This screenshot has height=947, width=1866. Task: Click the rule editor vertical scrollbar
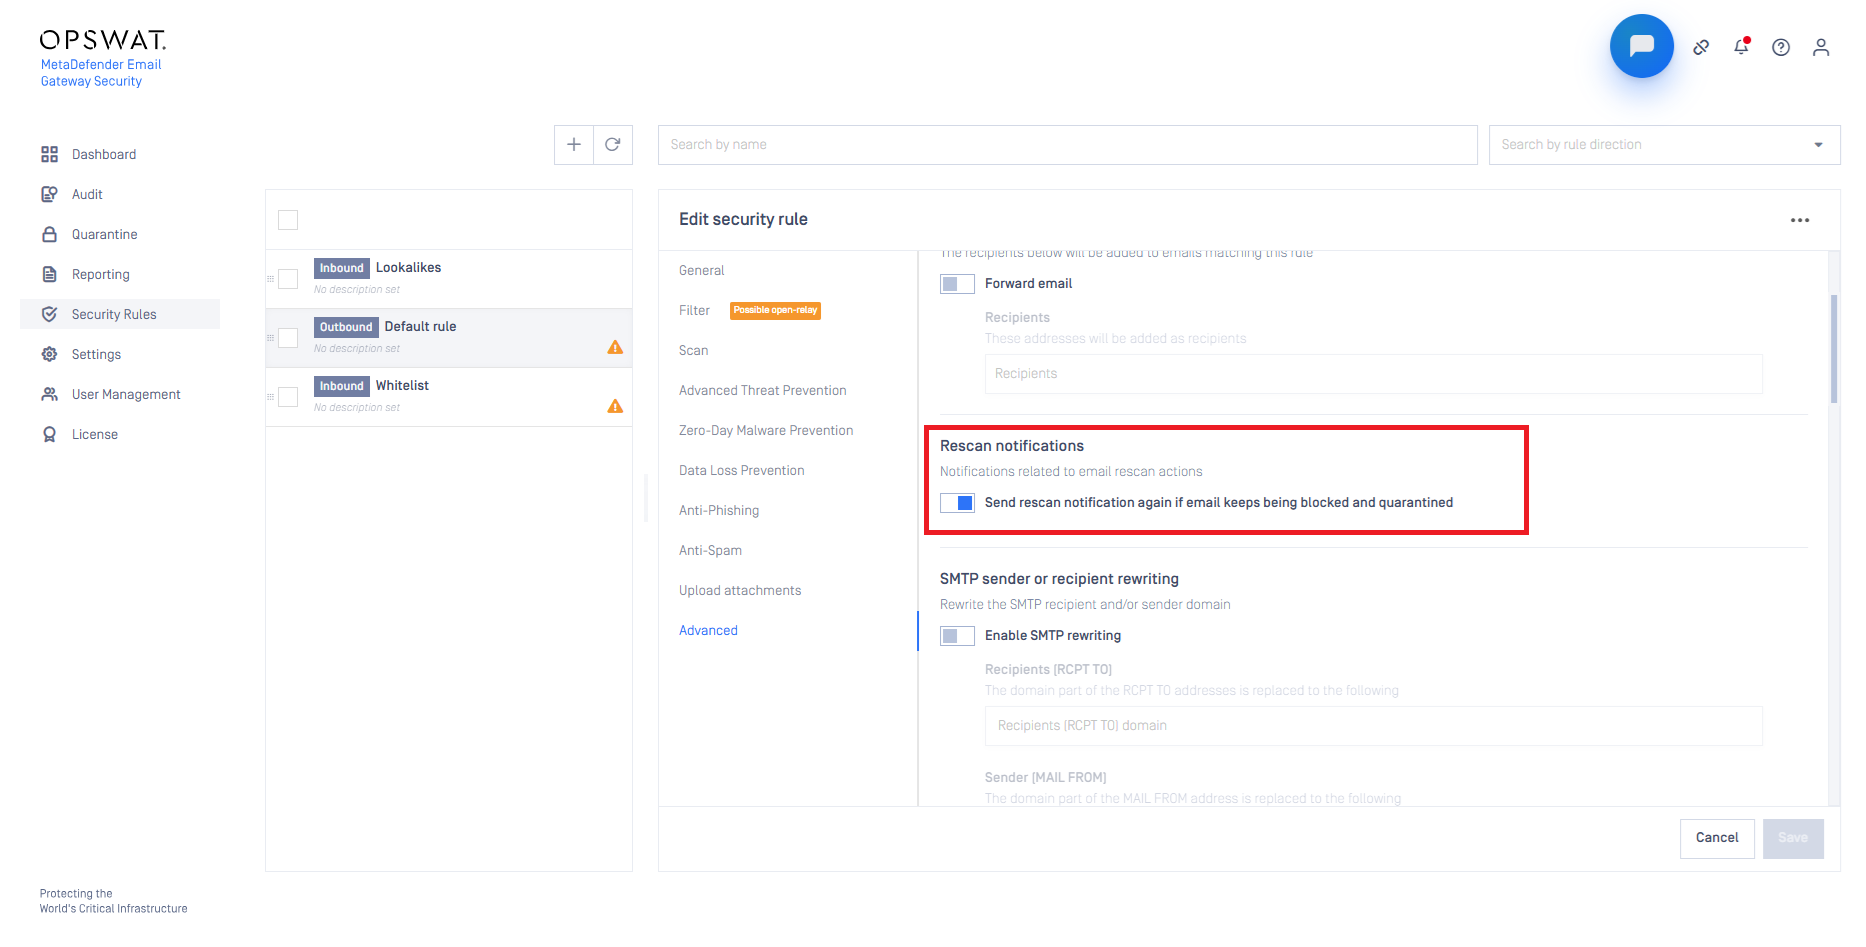tap(1833, 348)
